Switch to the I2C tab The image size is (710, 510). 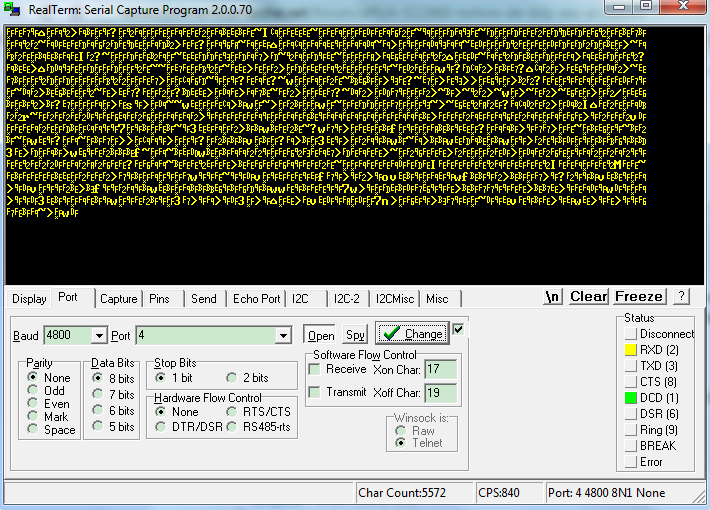click(x=300, y=299)
